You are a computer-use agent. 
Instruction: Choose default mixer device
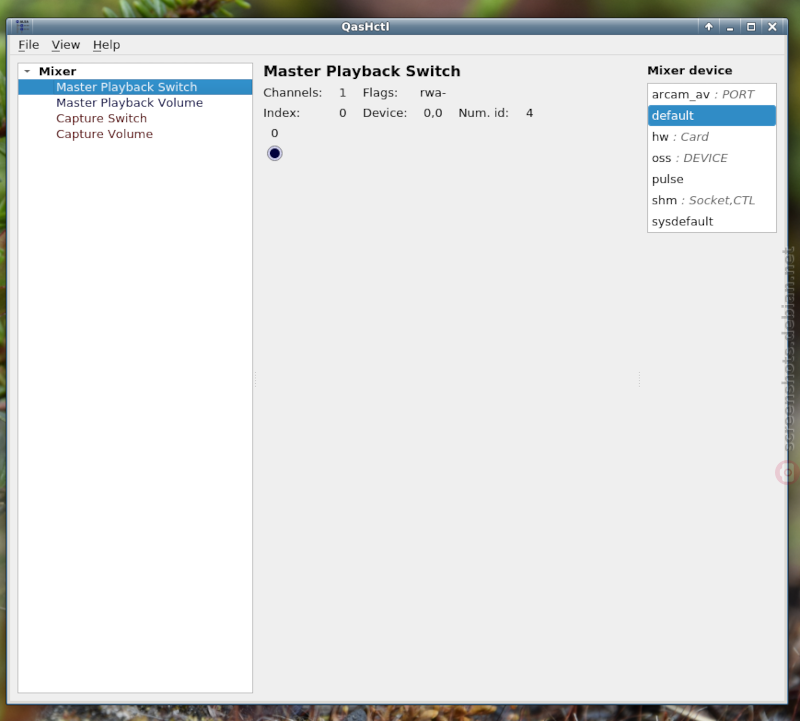click(712, 116)
